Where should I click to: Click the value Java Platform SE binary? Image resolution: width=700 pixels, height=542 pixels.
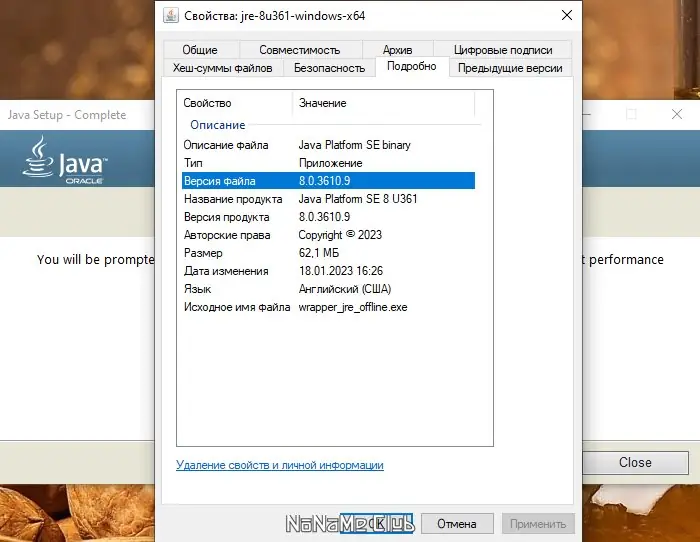pos(354,145)
